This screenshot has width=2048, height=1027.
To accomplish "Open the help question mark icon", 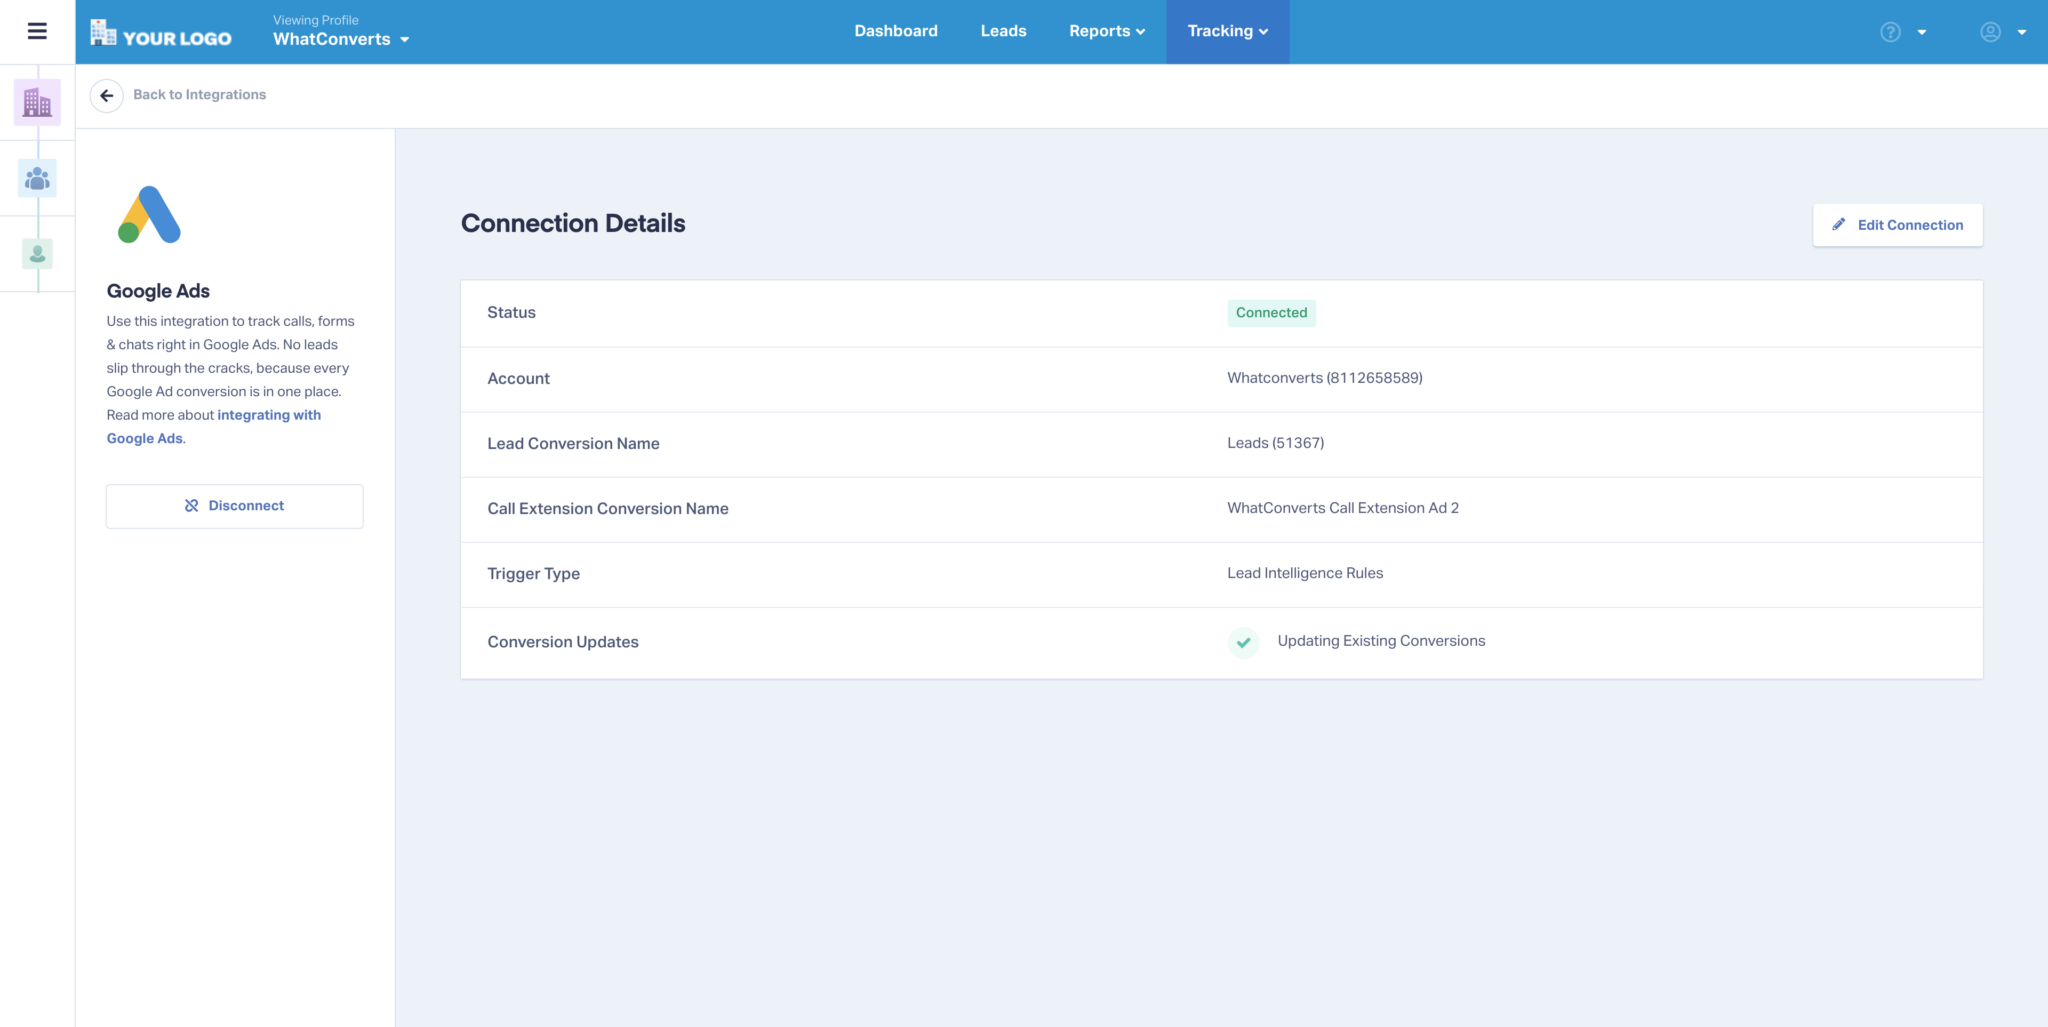I will (1890, 32).
